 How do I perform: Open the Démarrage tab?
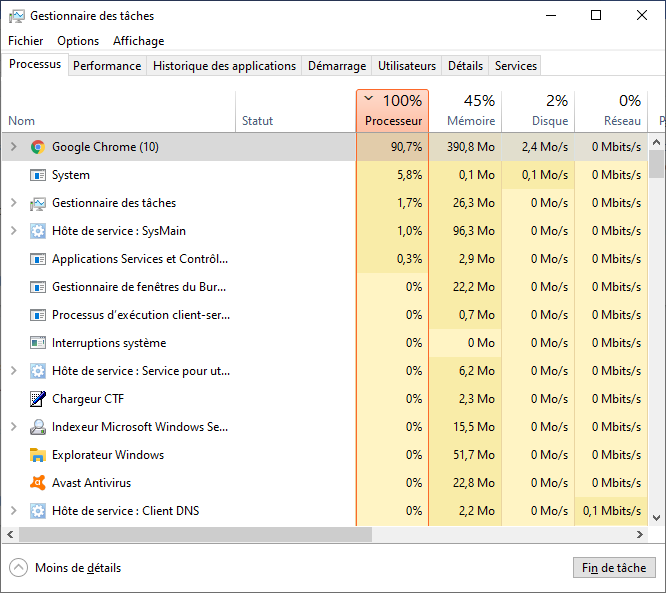337,66
